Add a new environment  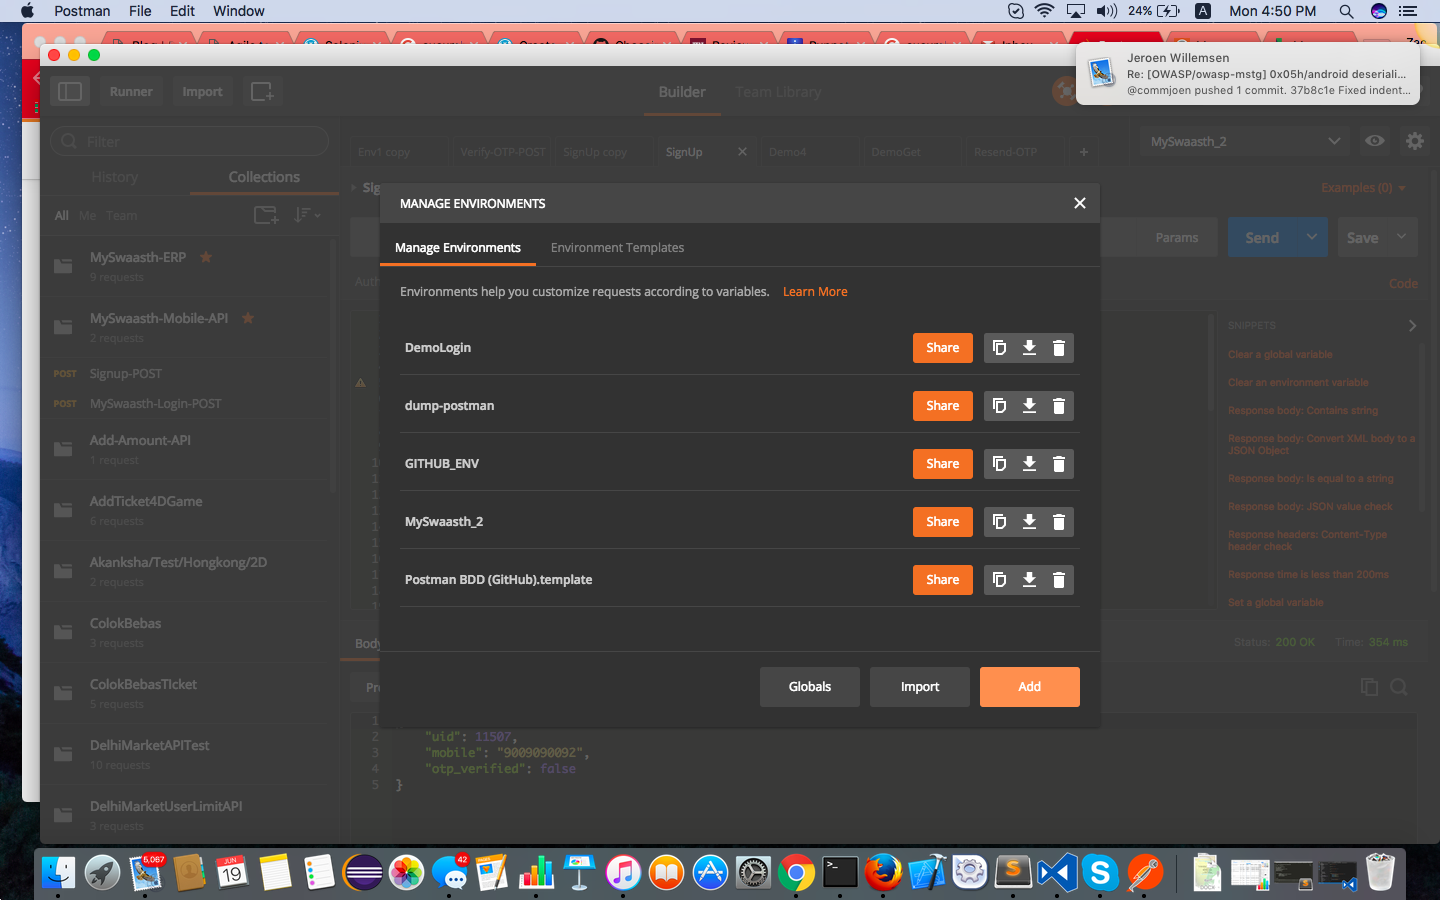pos(1030,687)
